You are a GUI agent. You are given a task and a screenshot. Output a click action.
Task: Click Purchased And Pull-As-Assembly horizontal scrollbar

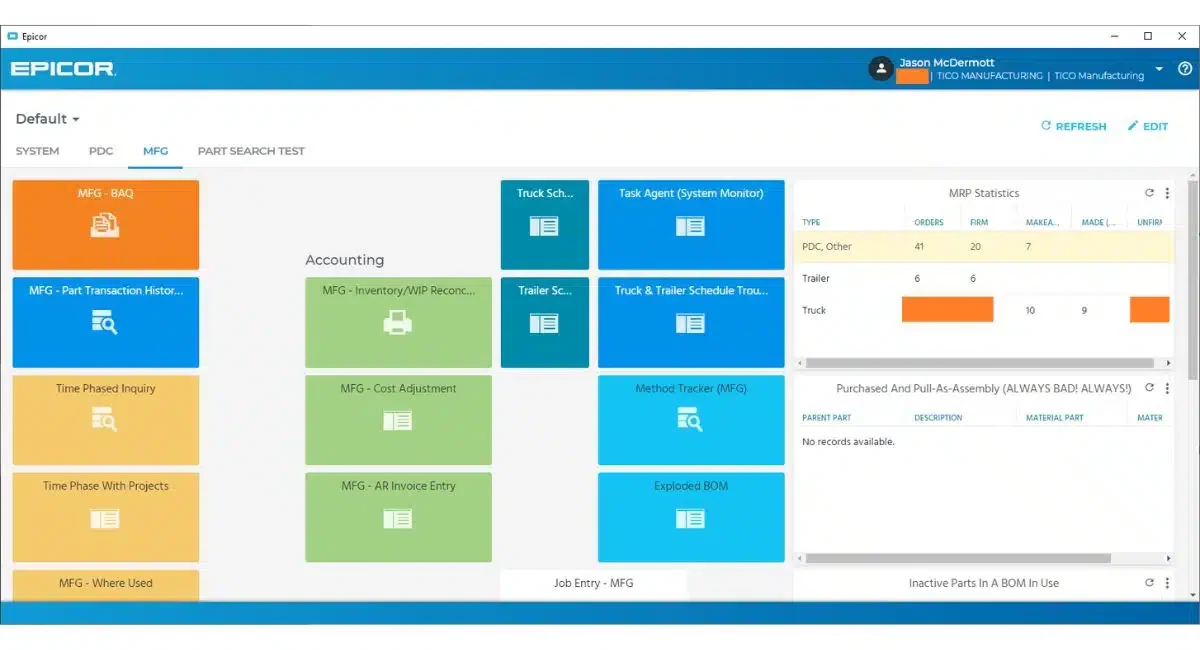click(958, 558)
